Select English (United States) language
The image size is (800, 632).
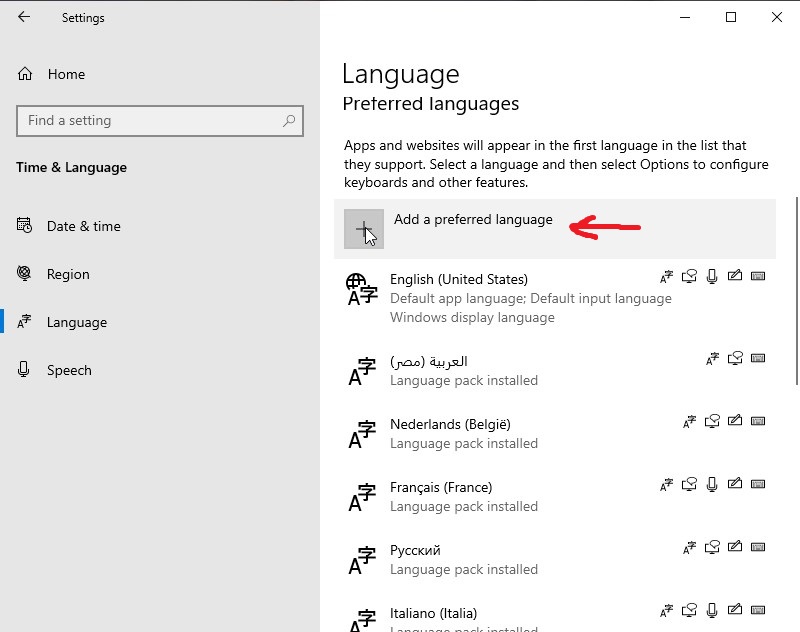[x=555, y=298]
